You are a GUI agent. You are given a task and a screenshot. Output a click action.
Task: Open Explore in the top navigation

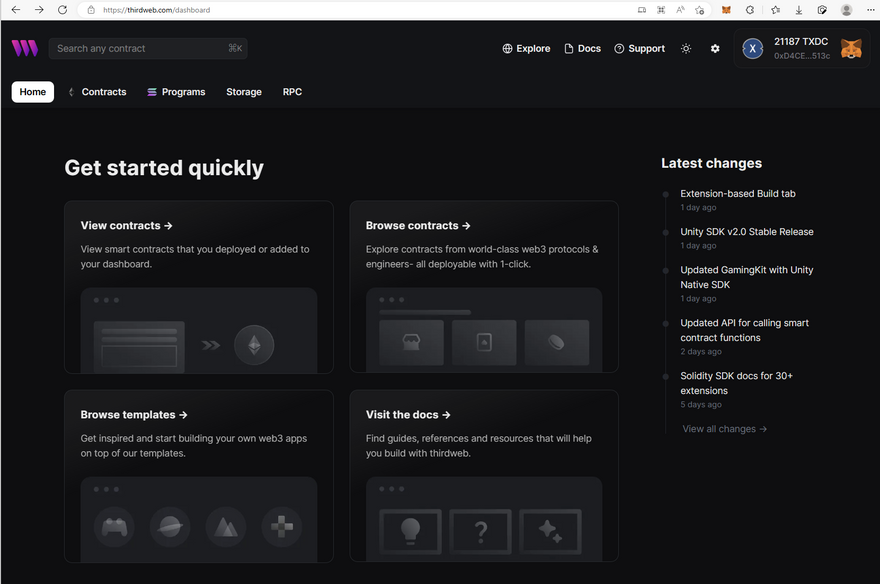526,49
